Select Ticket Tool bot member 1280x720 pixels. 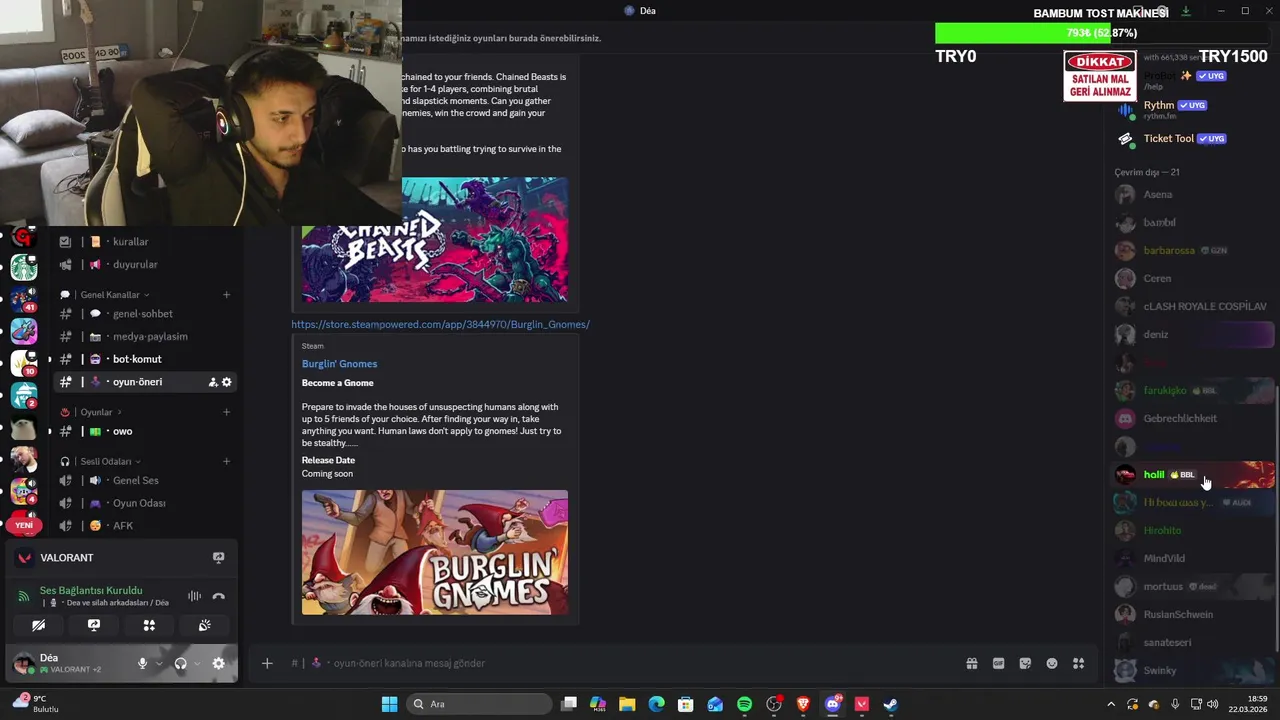tap(1194, 139)
